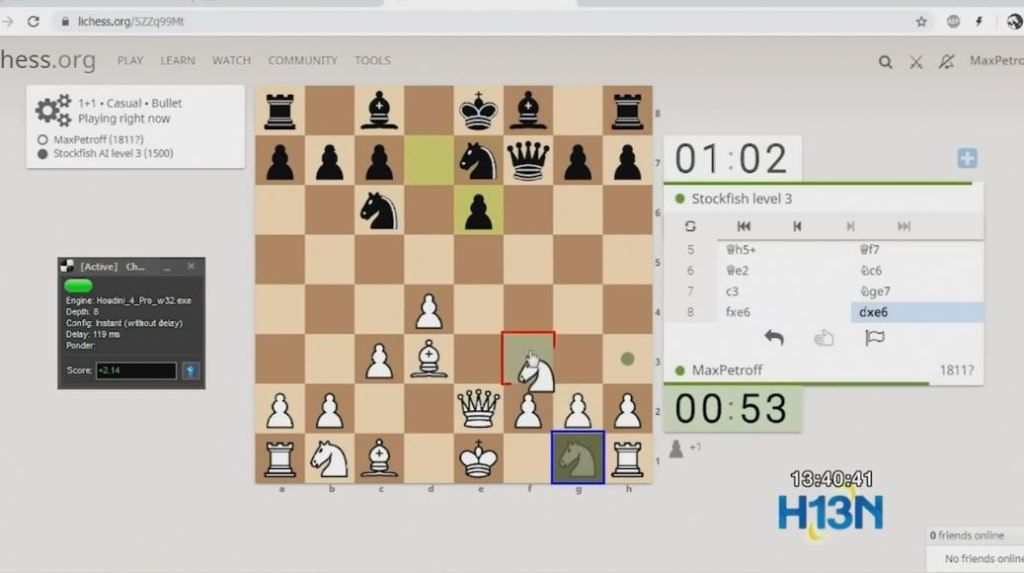
Task: Select move dxe6 in the move list
Action: pos(874,312)
